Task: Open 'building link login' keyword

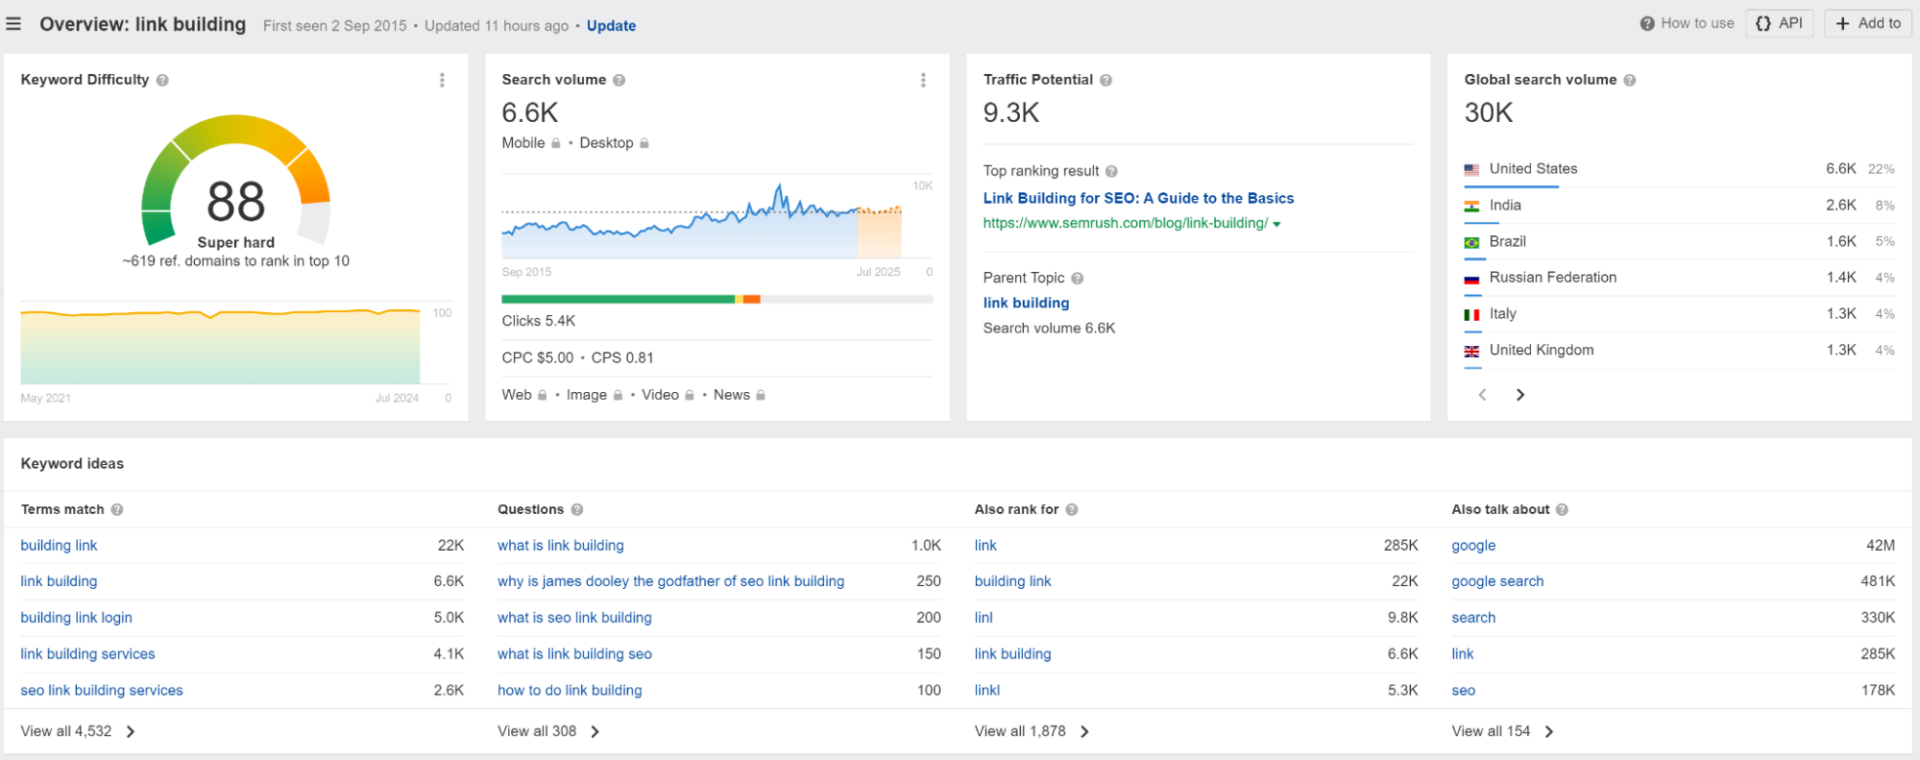Action: tap(76, 618)
